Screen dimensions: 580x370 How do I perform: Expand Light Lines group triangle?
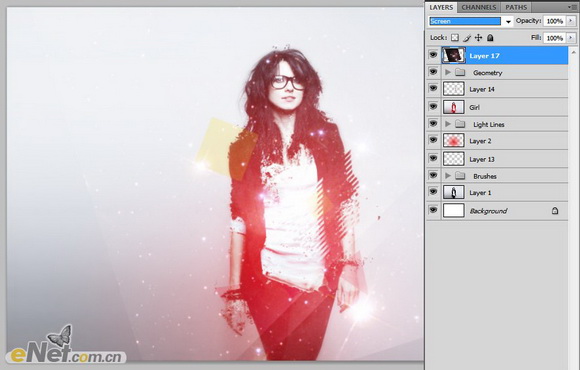[x=448, y=124]
